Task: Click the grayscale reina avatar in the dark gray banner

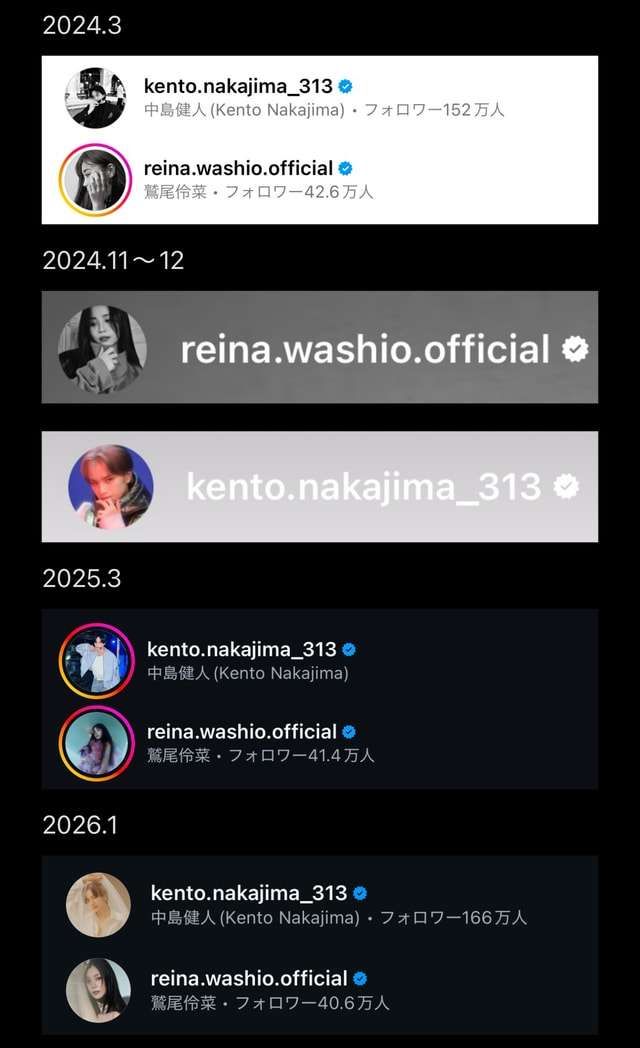Action: (102, 349)
